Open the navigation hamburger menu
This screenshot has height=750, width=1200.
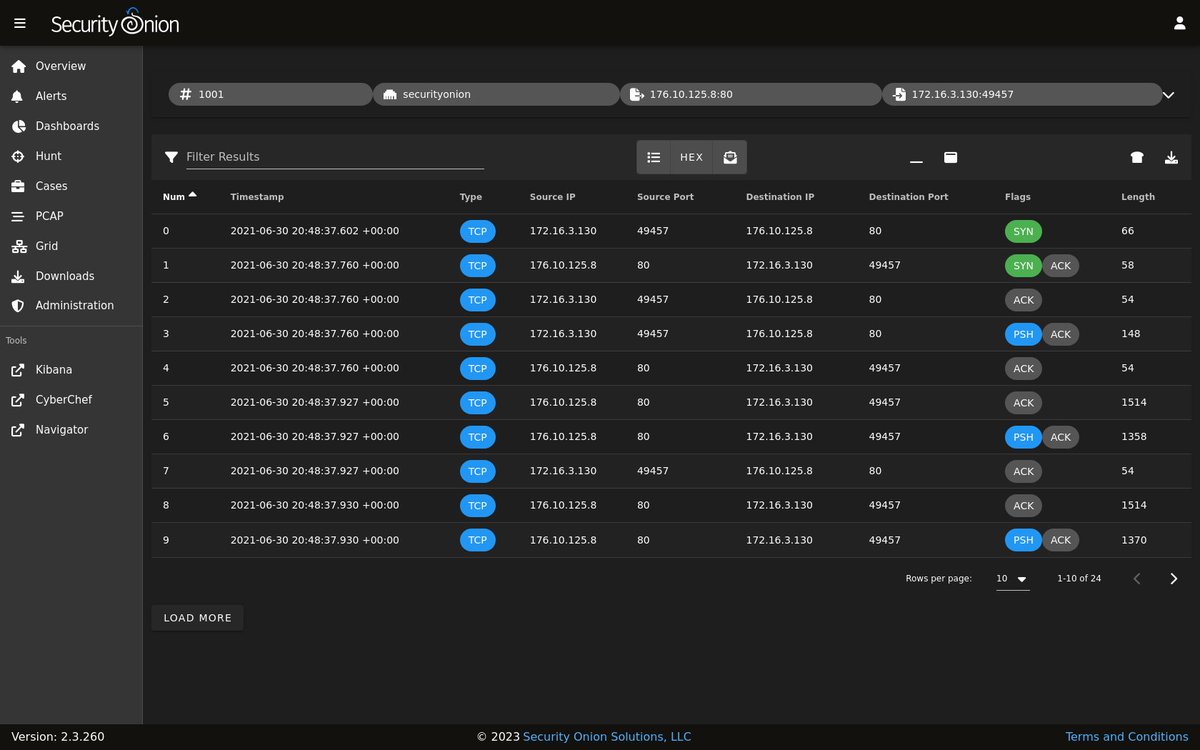pyautogui.click(x=20, y=23)
